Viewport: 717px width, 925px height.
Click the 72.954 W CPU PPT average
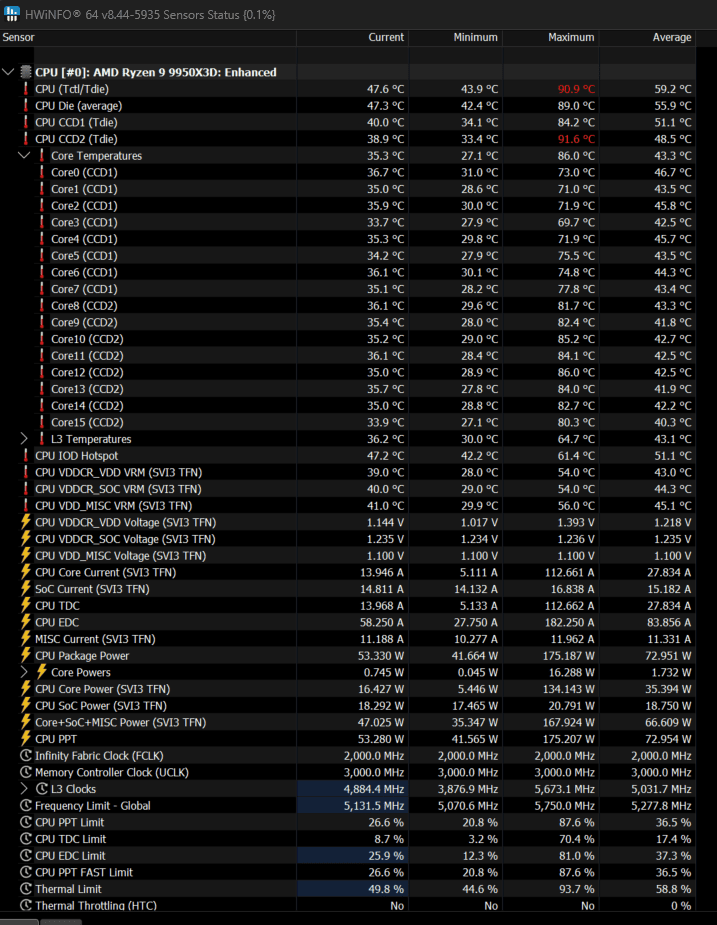[x=668, y=739]
